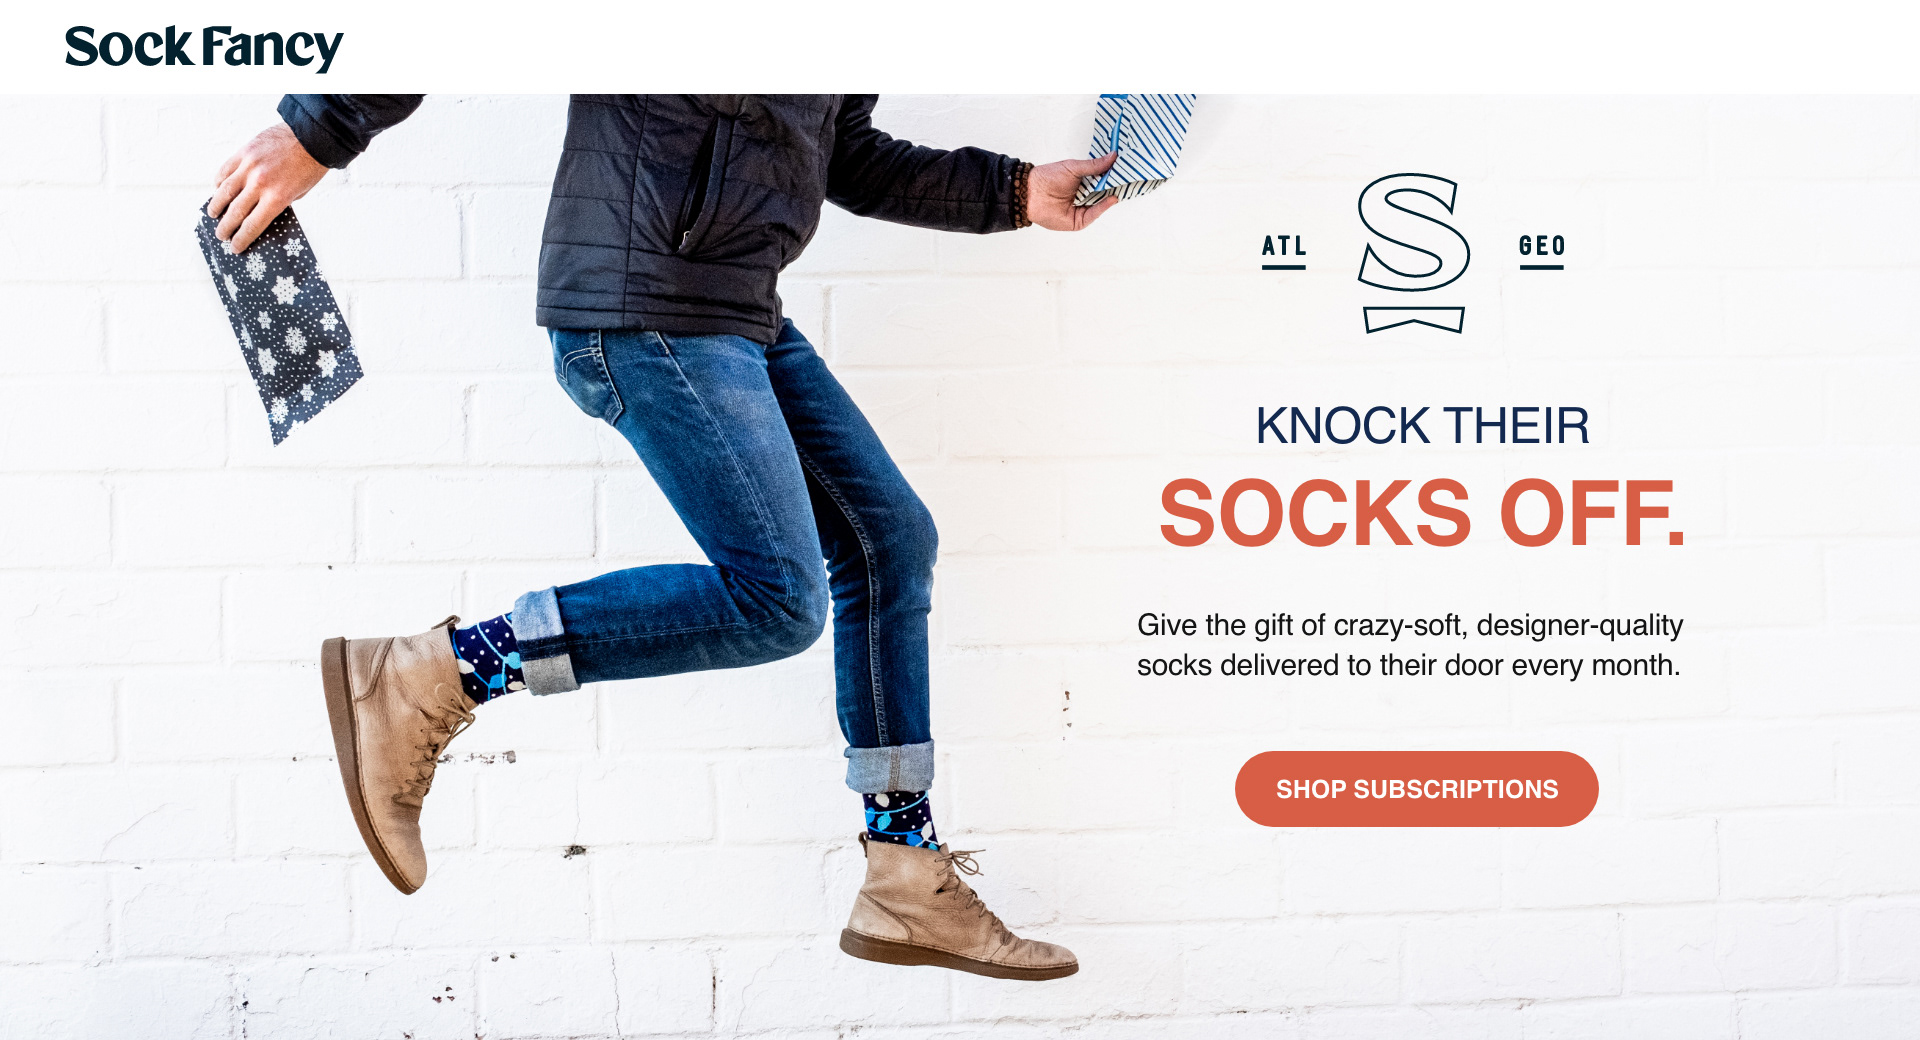
Task: Click the ATL label beside emblem
Action: (1284, 250)
